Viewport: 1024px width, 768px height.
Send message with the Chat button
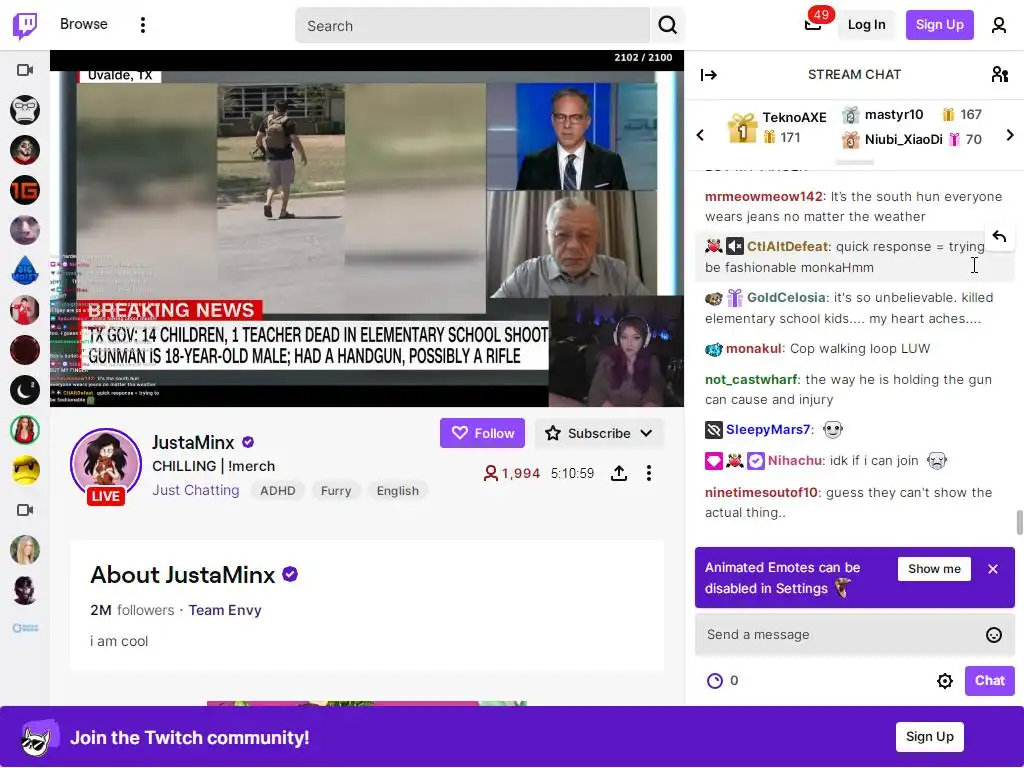[x=989, y=681]
